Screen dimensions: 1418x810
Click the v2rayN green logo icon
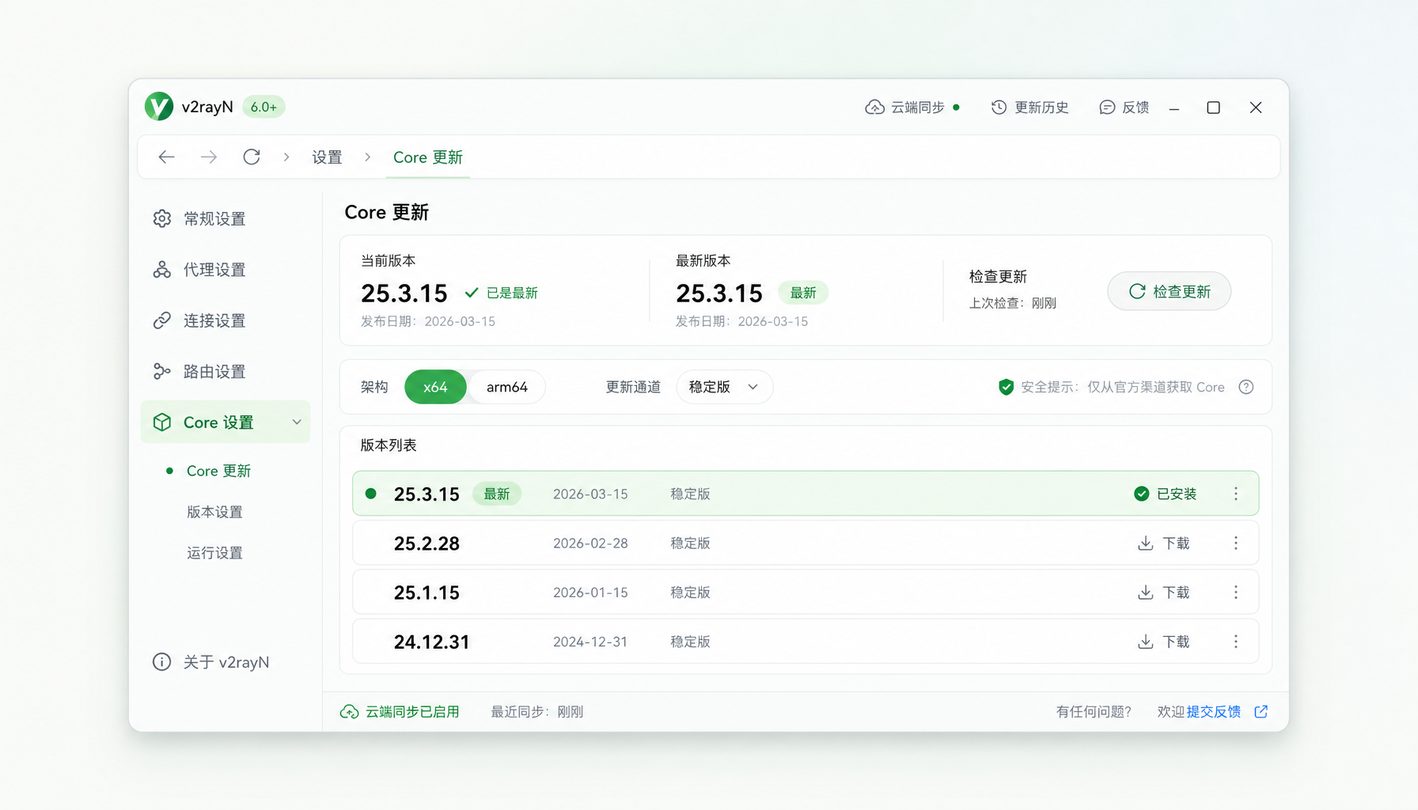point(159,107)
